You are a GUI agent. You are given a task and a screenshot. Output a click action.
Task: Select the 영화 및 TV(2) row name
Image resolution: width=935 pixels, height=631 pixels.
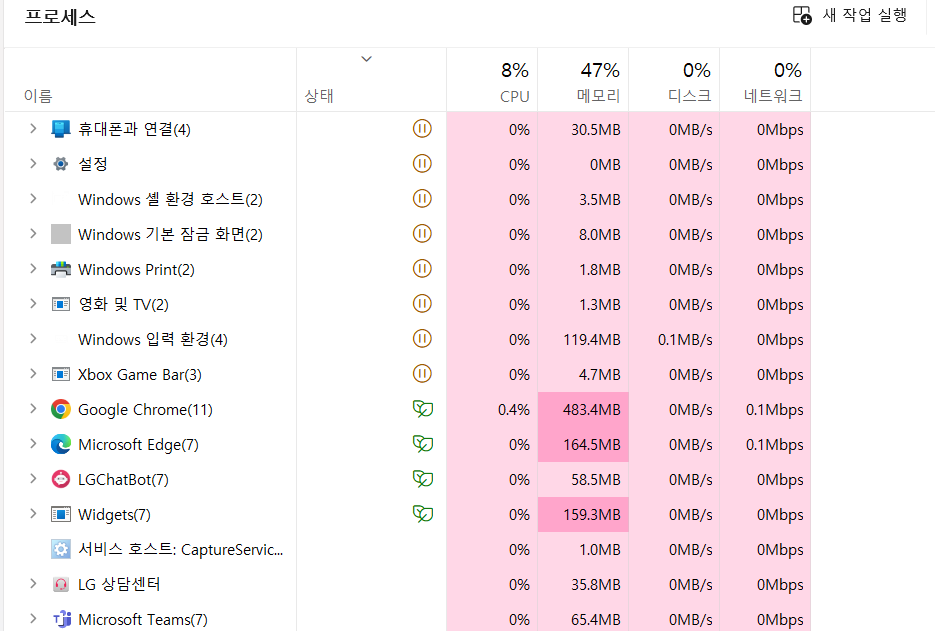pos(123,304)
